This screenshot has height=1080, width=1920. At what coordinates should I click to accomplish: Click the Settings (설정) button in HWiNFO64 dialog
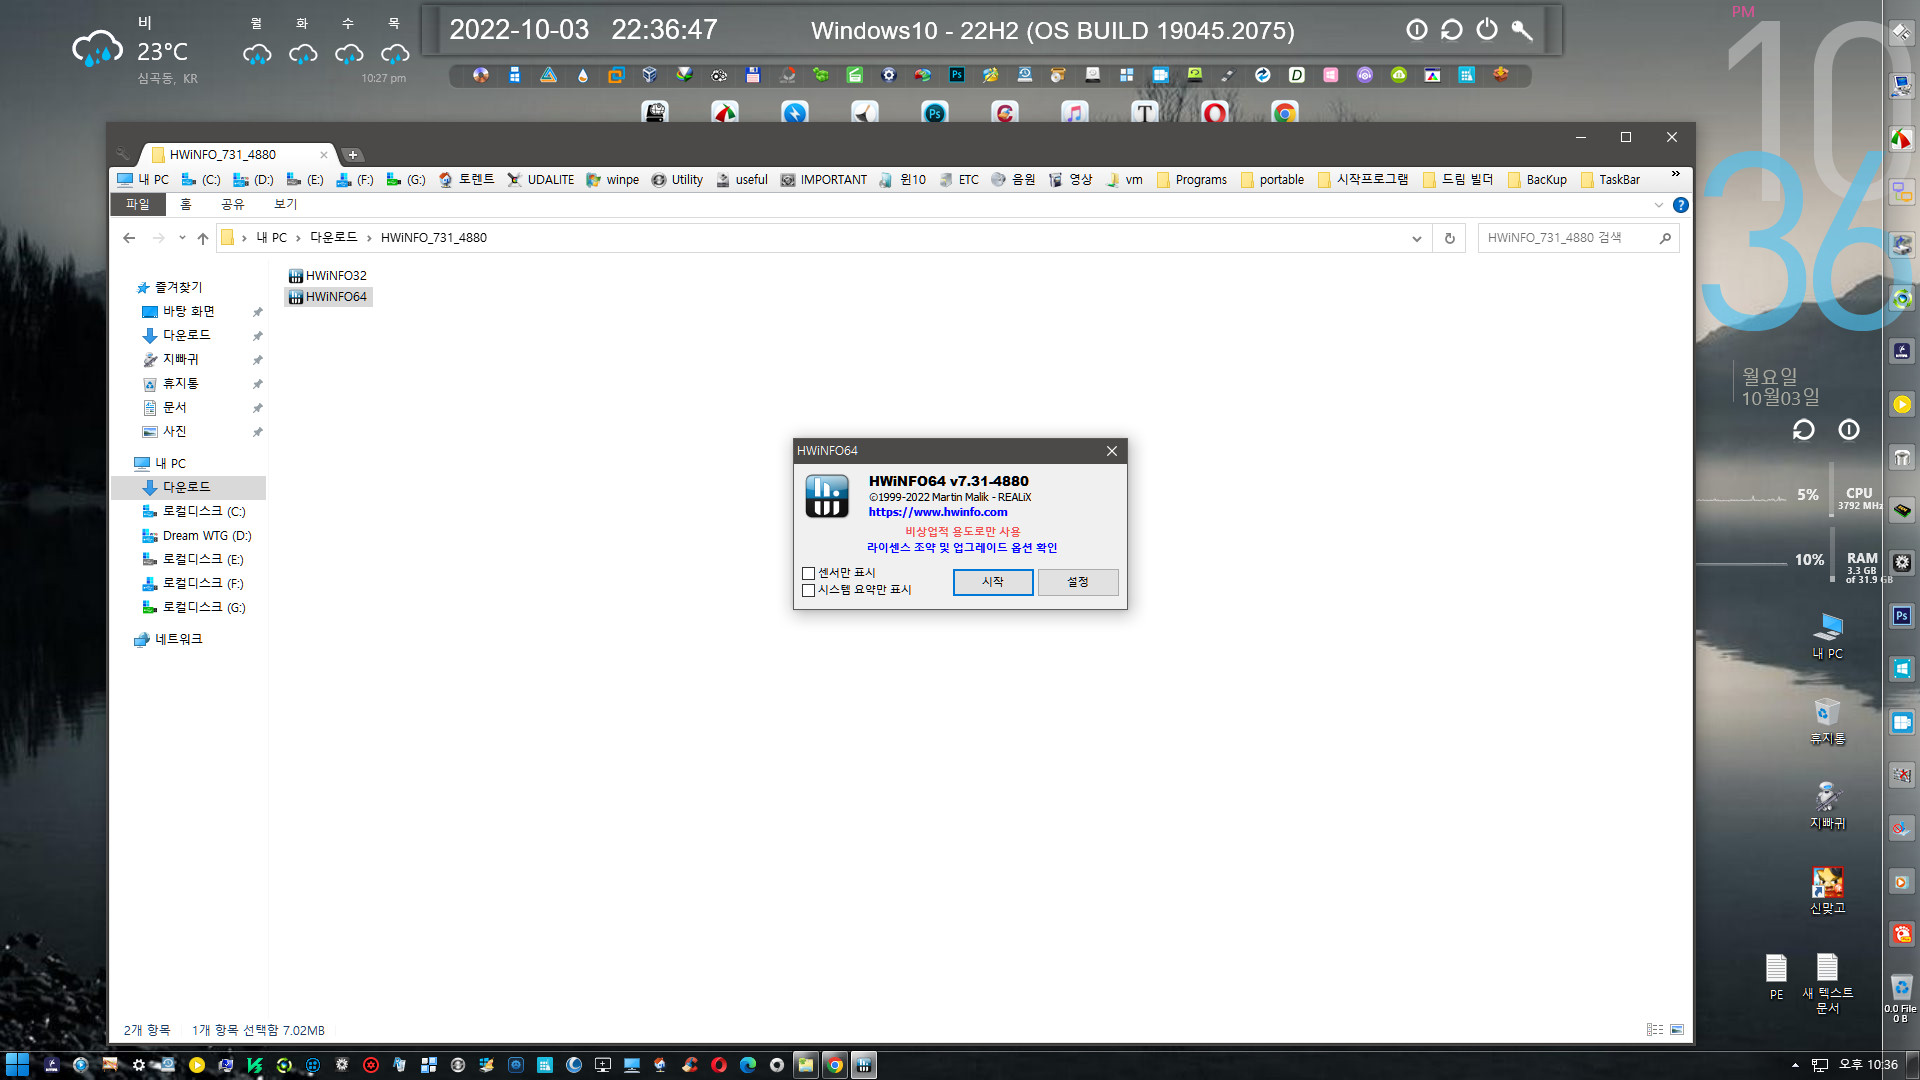(1077, 582)
